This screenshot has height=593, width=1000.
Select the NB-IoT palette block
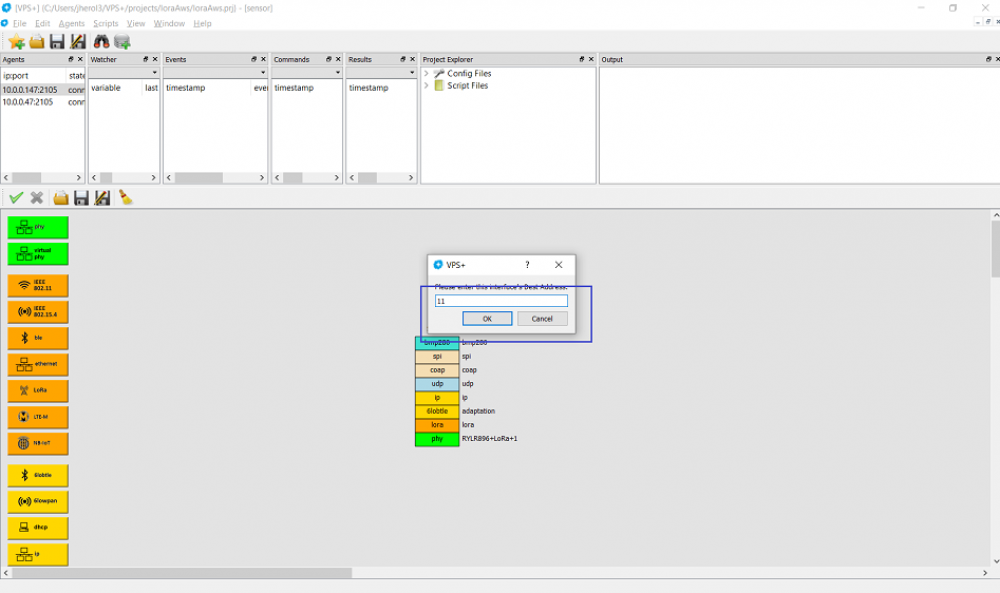click(x=38, y=443)
